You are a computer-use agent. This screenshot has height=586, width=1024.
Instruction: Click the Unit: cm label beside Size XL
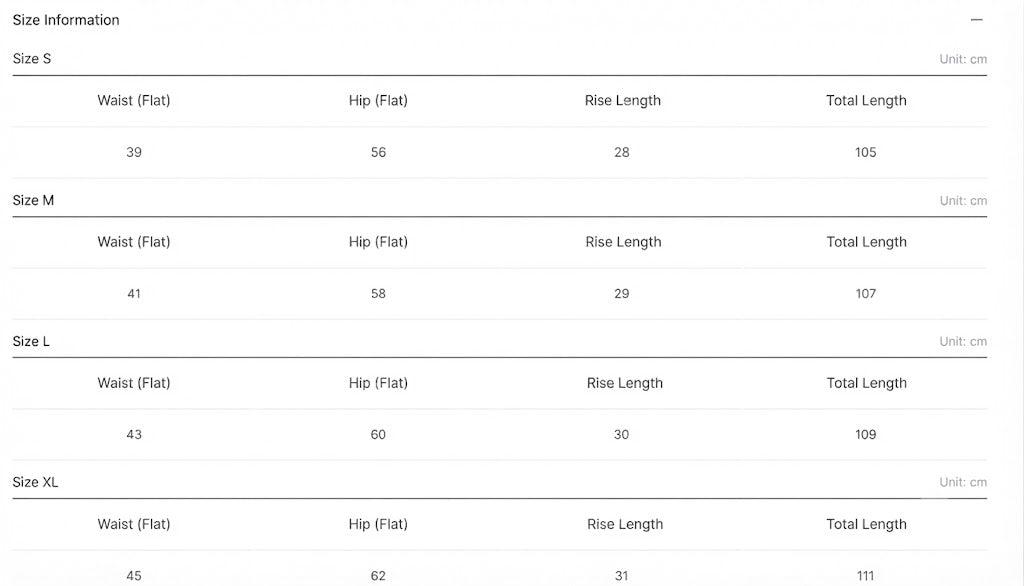[963, 482]
